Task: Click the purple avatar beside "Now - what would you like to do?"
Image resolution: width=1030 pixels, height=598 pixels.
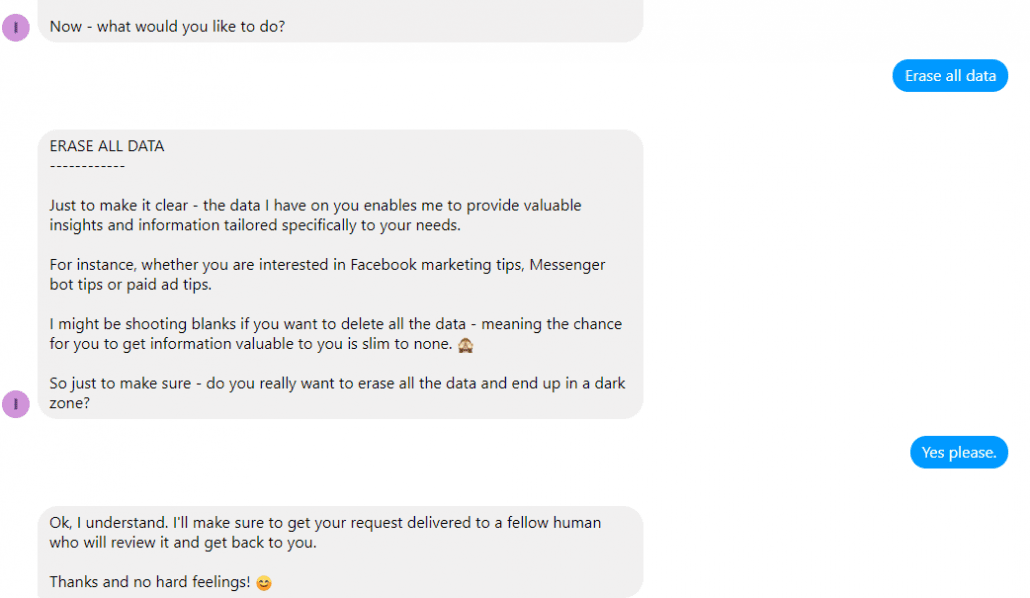Action: pyautogui.click(x=16, y=28)
